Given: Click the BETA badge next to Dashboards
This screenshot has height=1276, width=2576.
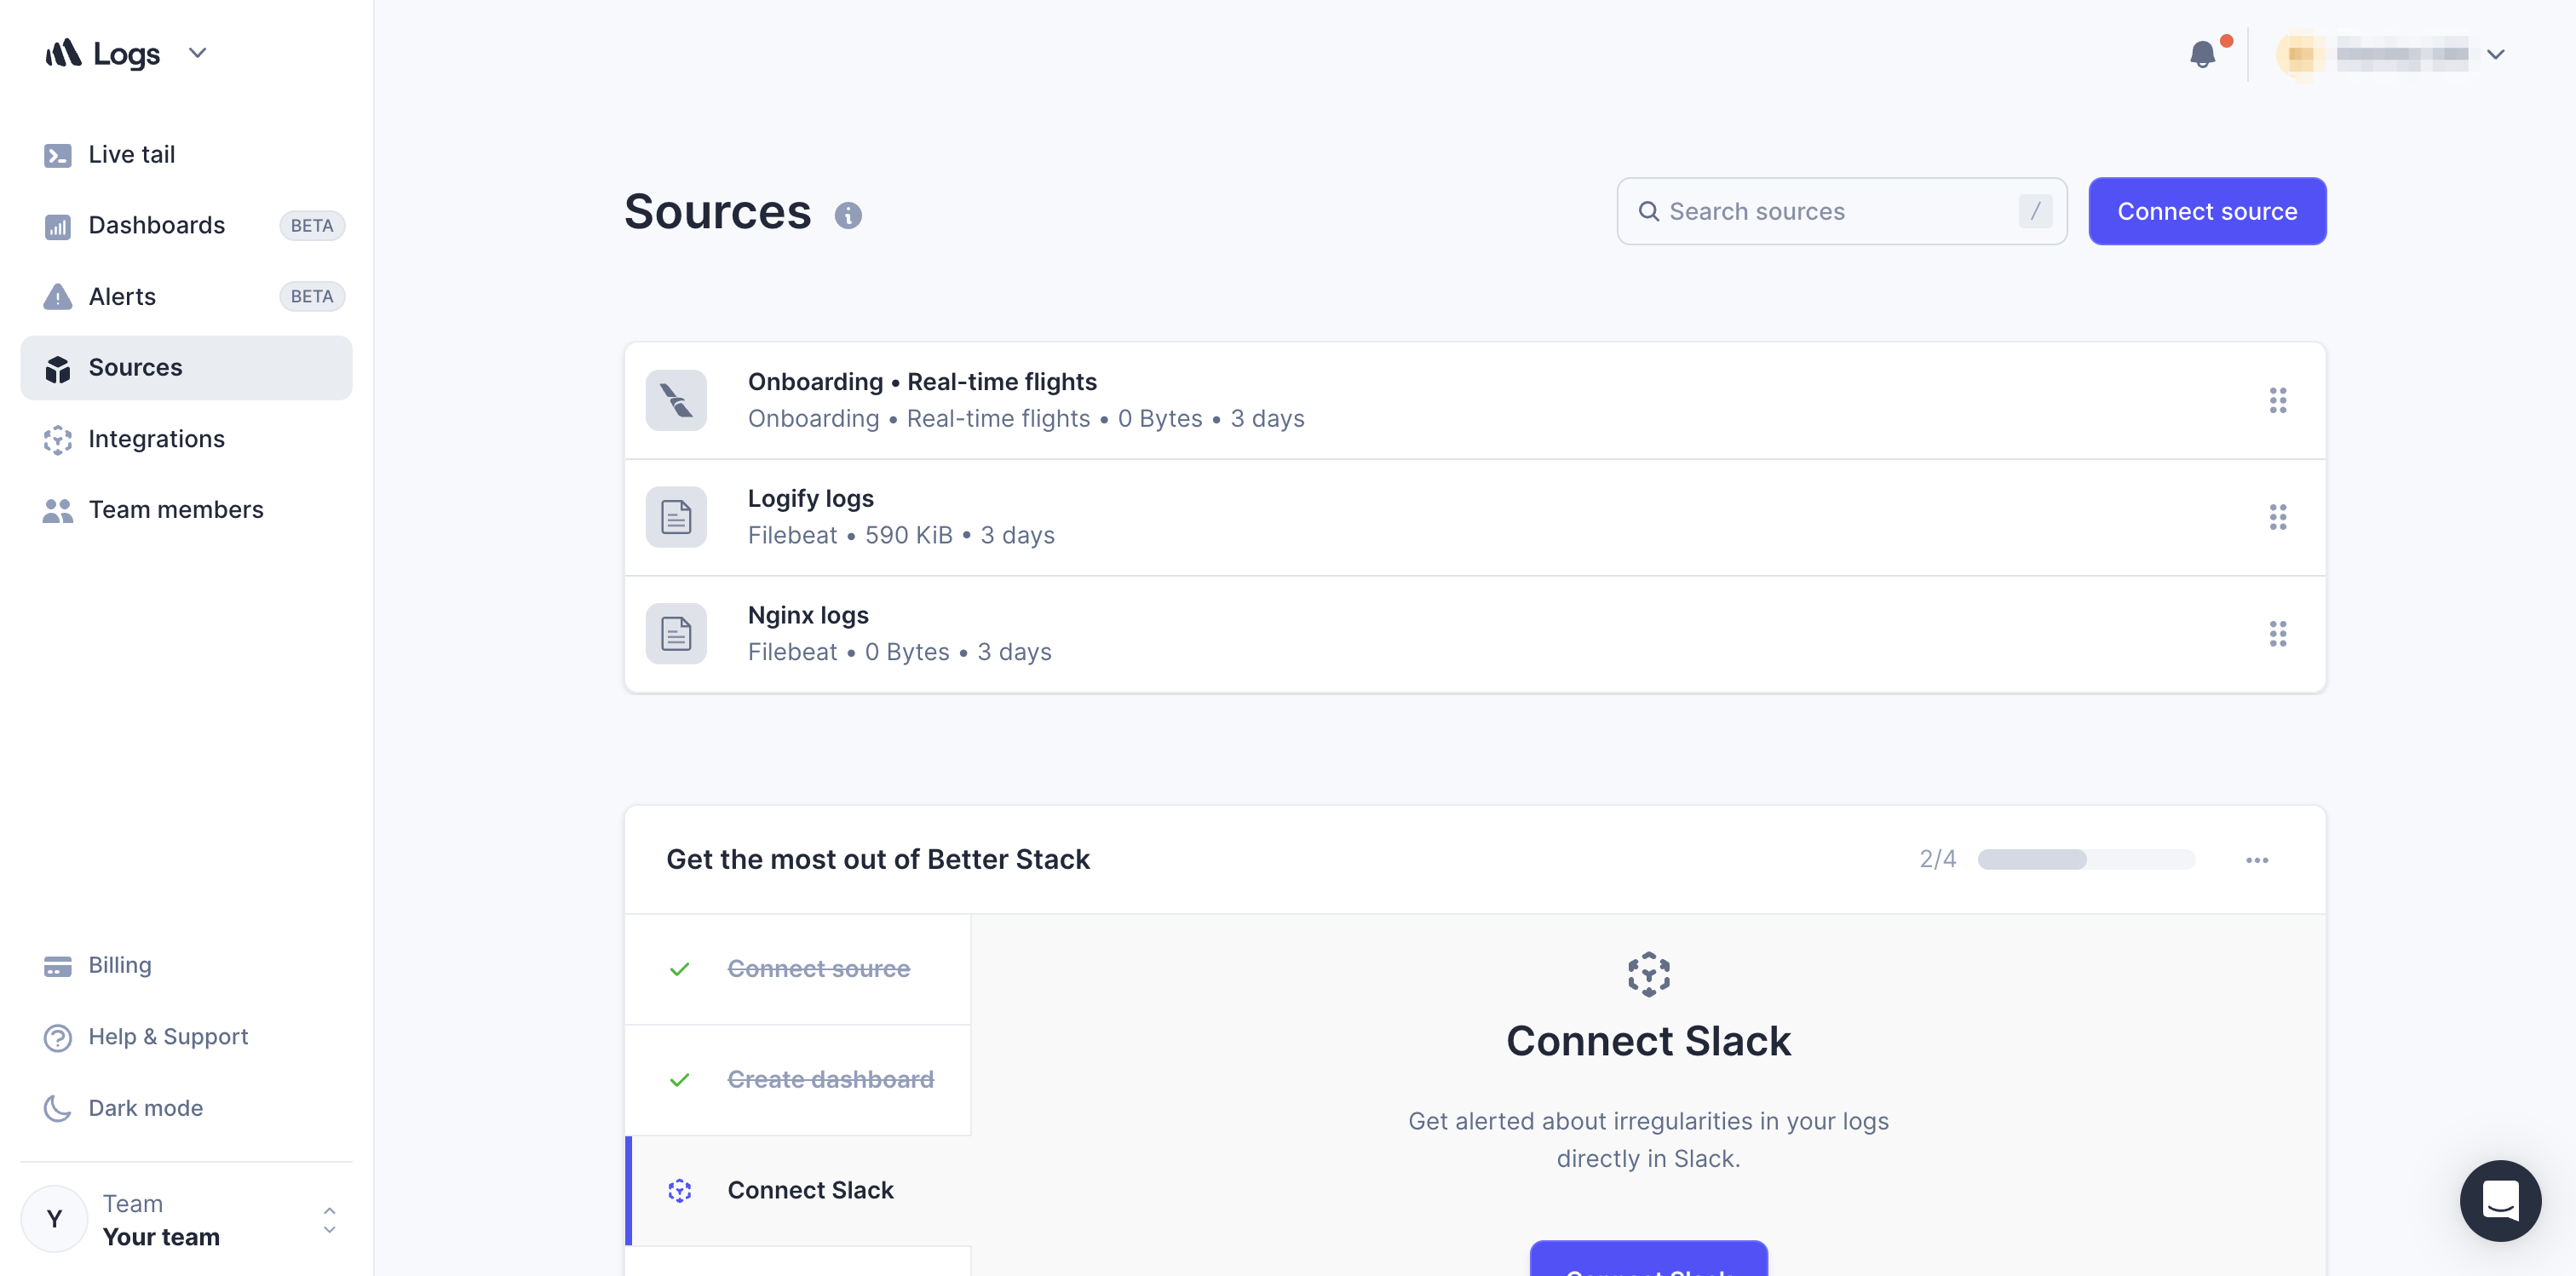Looking at the screenshot, I should pyautogui.click(x=312, y=226).
